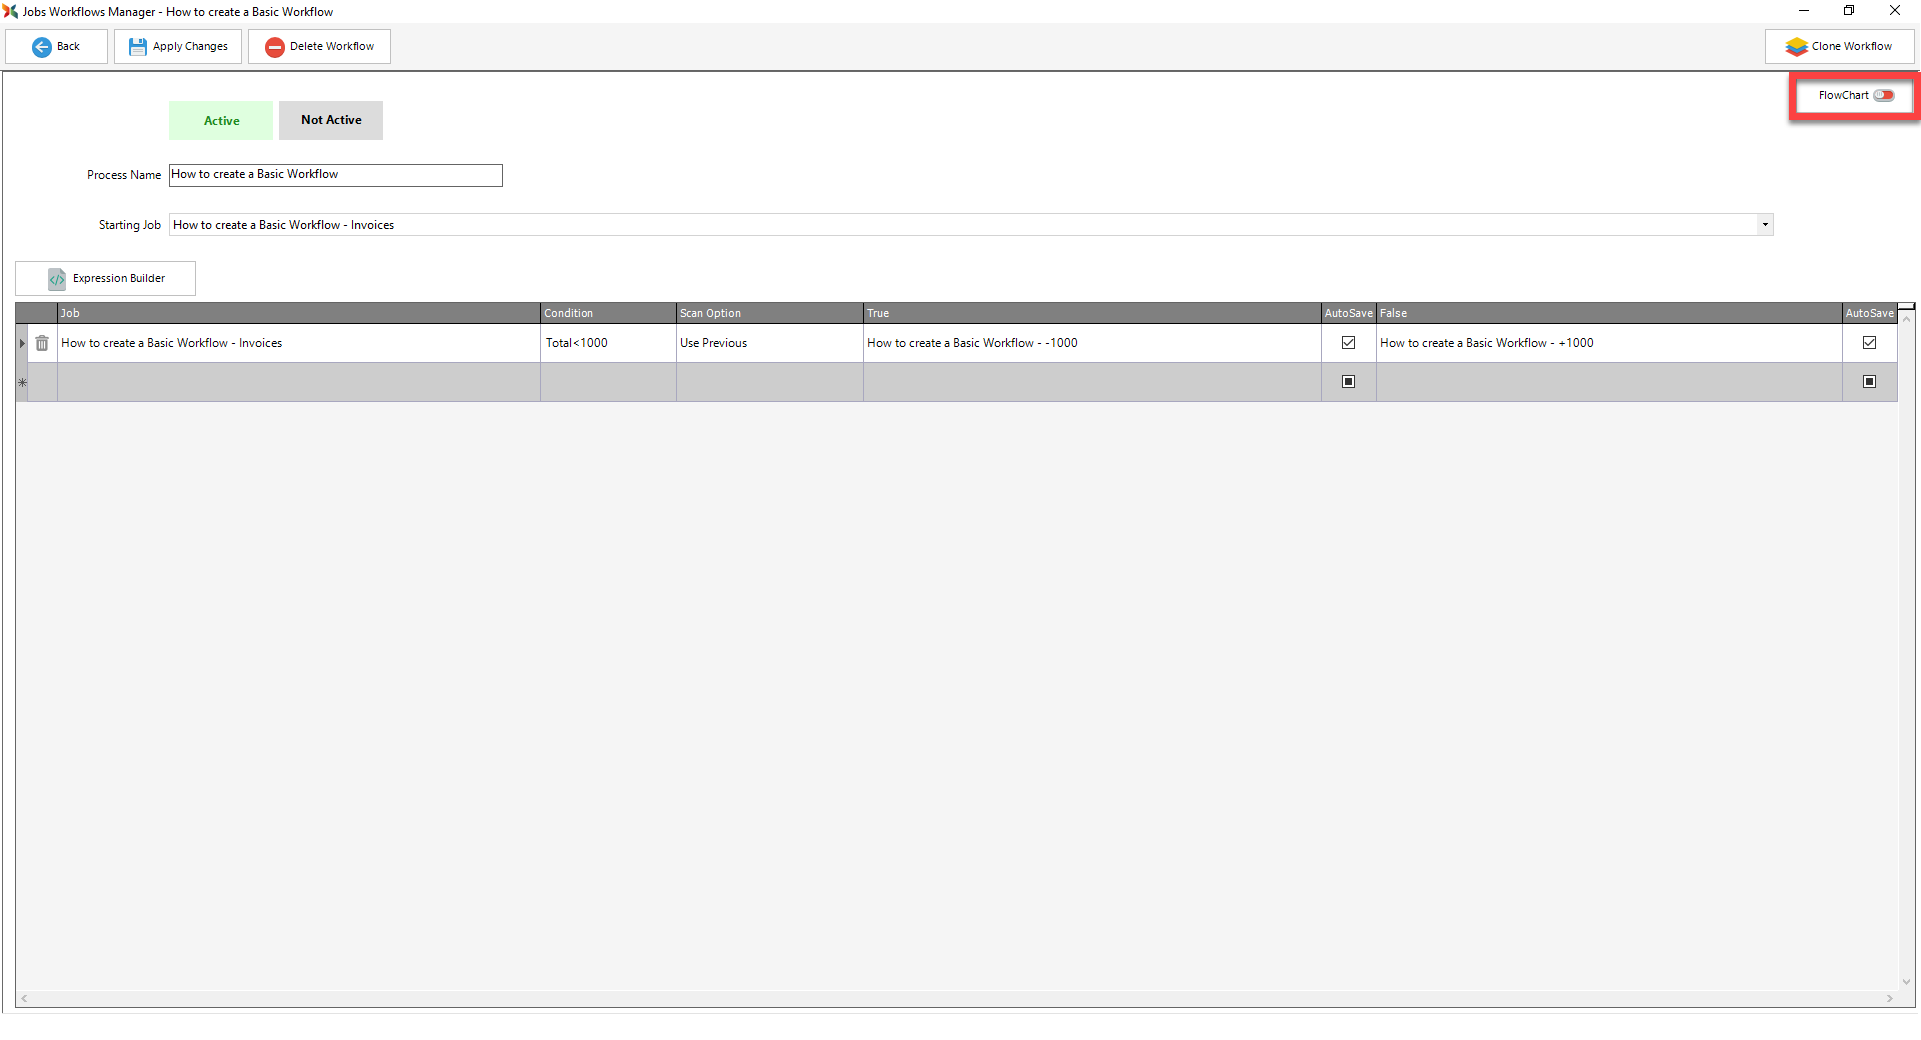Open the Starting Job dropdown

1765,225
